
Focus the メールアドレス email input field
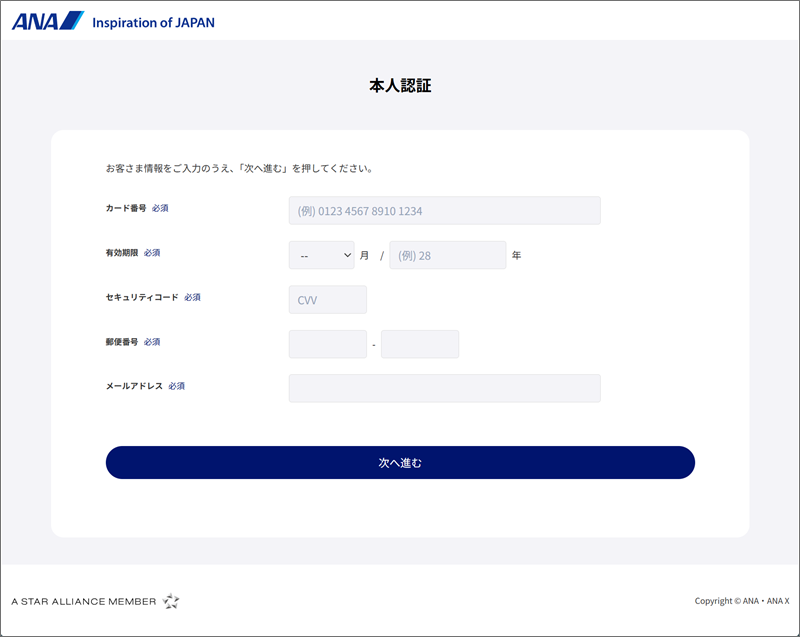444,388
